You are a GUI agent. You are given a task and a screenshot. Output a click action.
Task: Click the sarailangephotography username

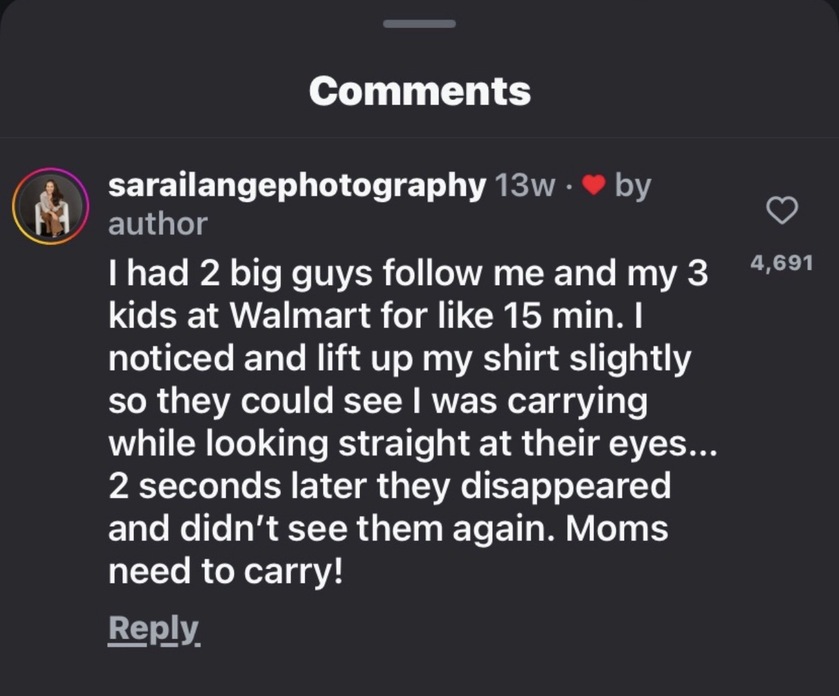295,185
